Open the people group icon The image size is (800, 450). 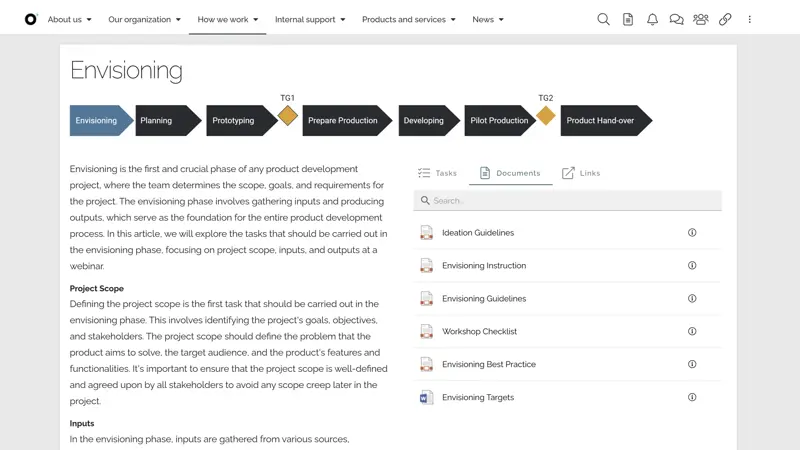[701, 19]
